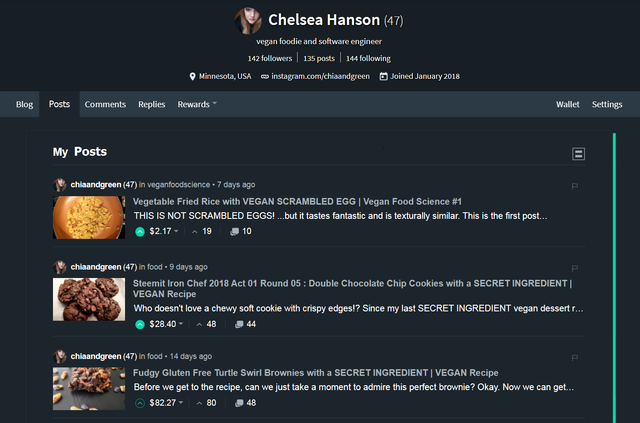View the 142 followers list
Viewport: 640px width, 423px height.
(x=270, y=58)
